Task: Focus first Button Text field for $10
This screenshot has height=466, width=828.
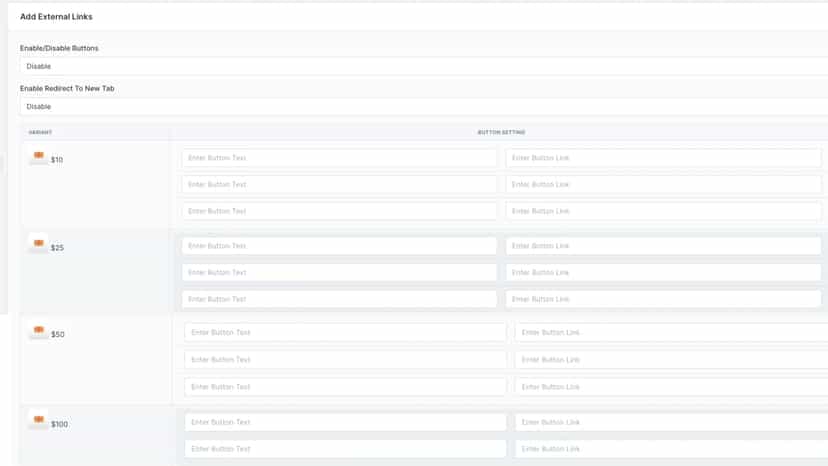Action: click(339, 158)
